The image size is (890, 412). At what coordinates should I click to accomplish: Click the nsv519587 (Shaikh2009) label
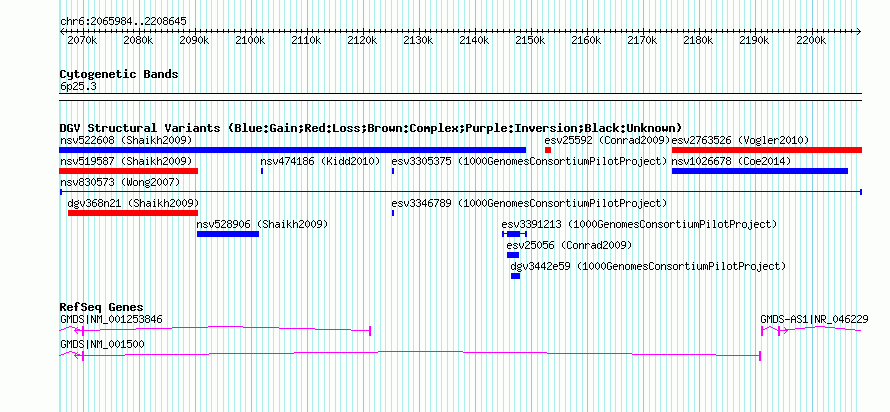click(126, 161)
